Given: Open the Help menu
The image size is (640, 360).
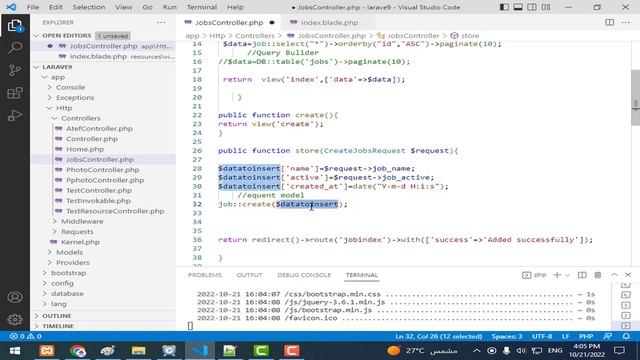Looking at the screenshot, I should pos(235,7).
